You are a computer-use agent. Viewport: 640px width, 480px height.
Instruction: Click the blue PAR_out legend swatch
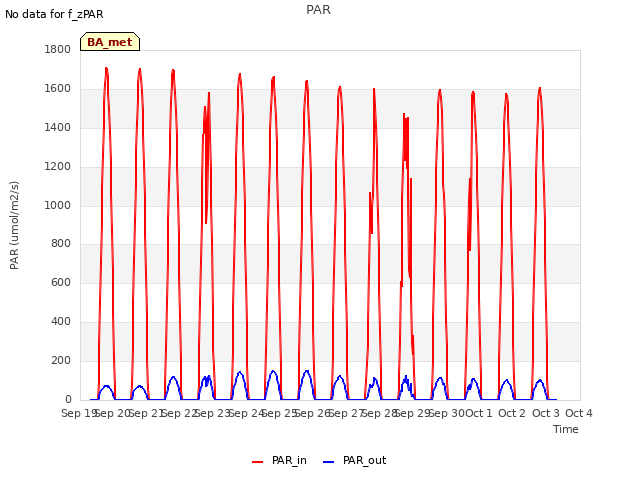tap(329, 462)
